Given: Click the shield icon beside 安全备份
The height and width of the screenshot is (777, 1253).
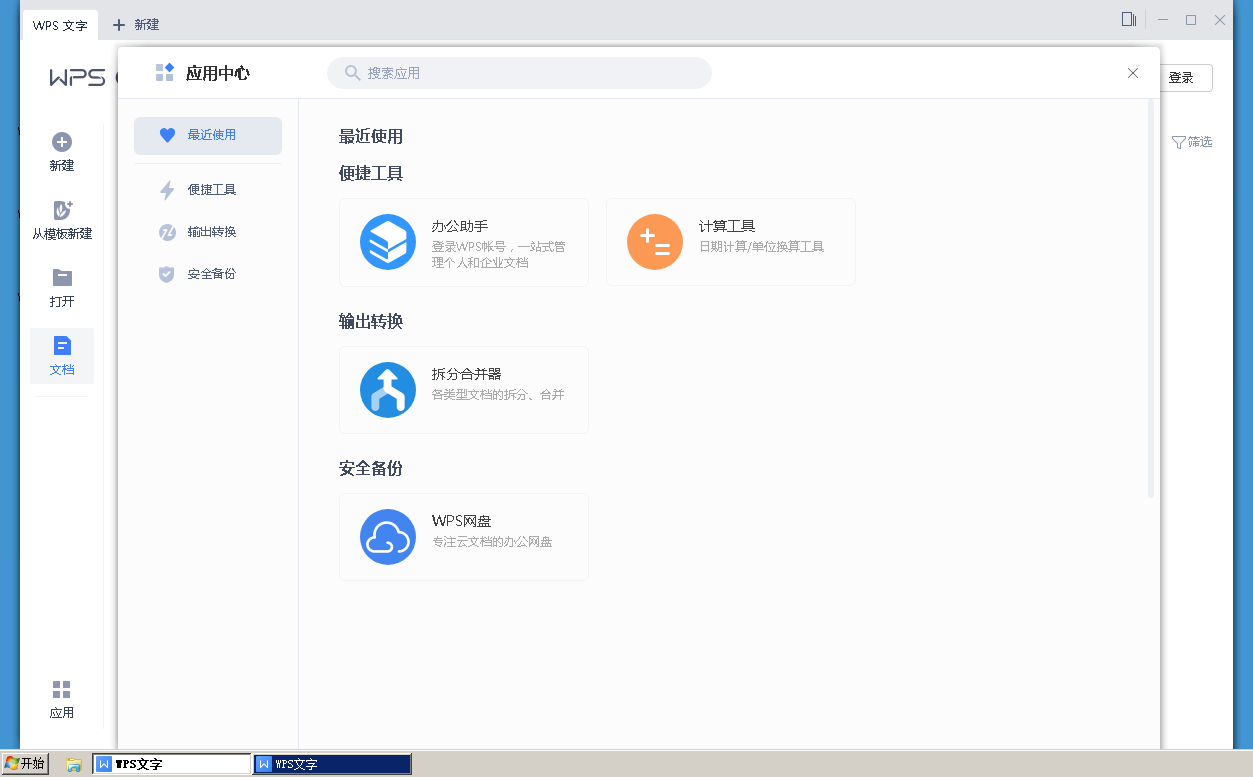Looking at the screenshot, I should (x=167, y=274).
